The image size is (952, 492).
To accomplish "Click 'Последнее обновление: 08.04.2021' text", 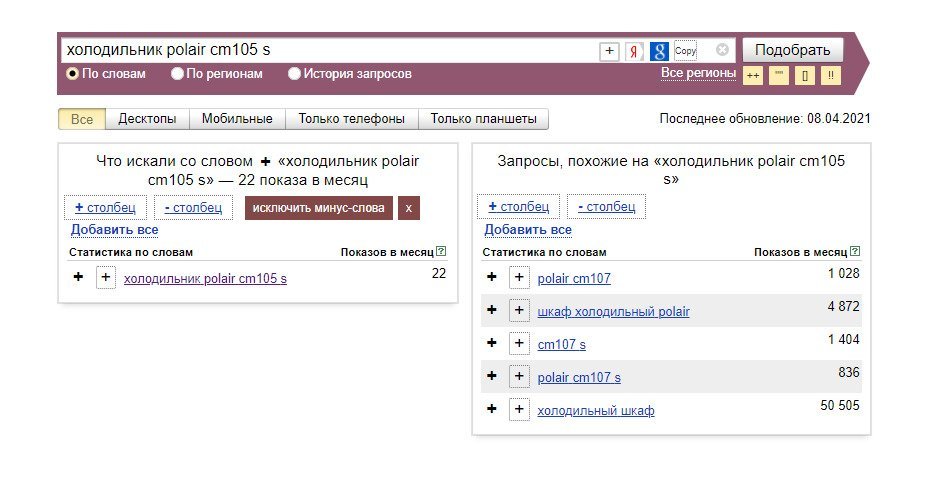I will click(765, 118).
